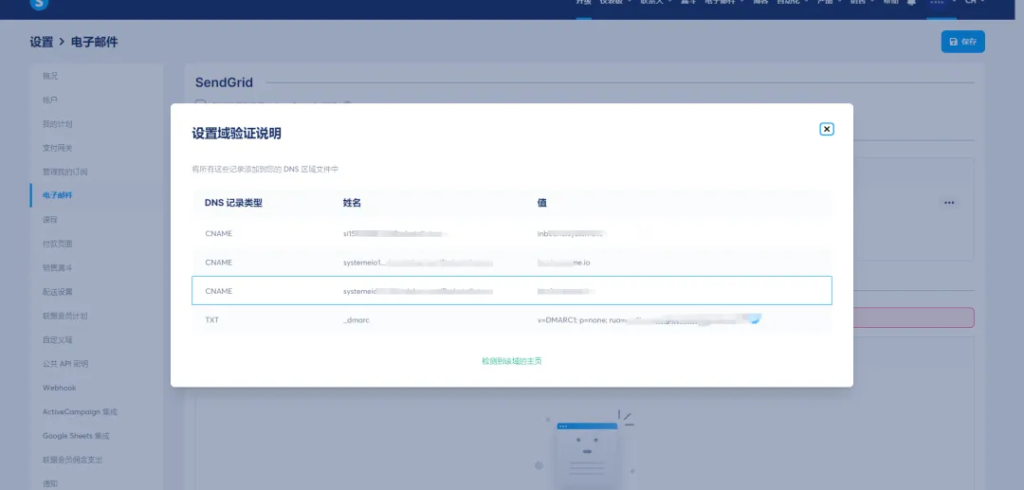Open 支付网关 in the settings sidebar
Screen dimensions: 1024x490
click(57, 148)
